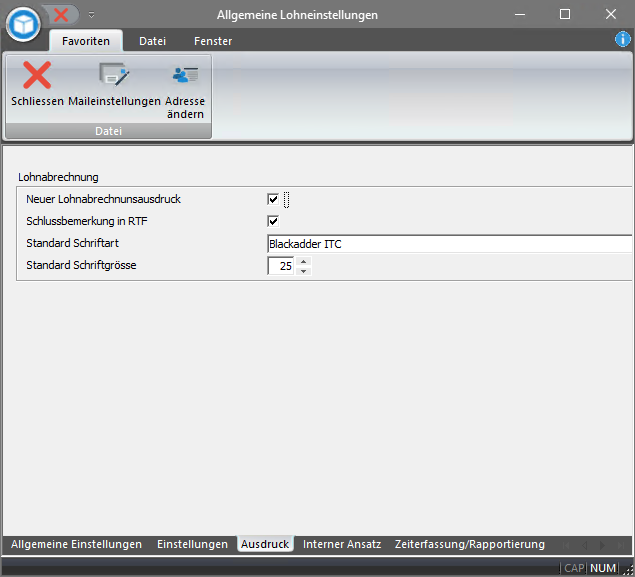Click the Neuer Lohnabrechnunsausdruck label
The width and height of the screenshot is (635, 577).
coord(103,199)
